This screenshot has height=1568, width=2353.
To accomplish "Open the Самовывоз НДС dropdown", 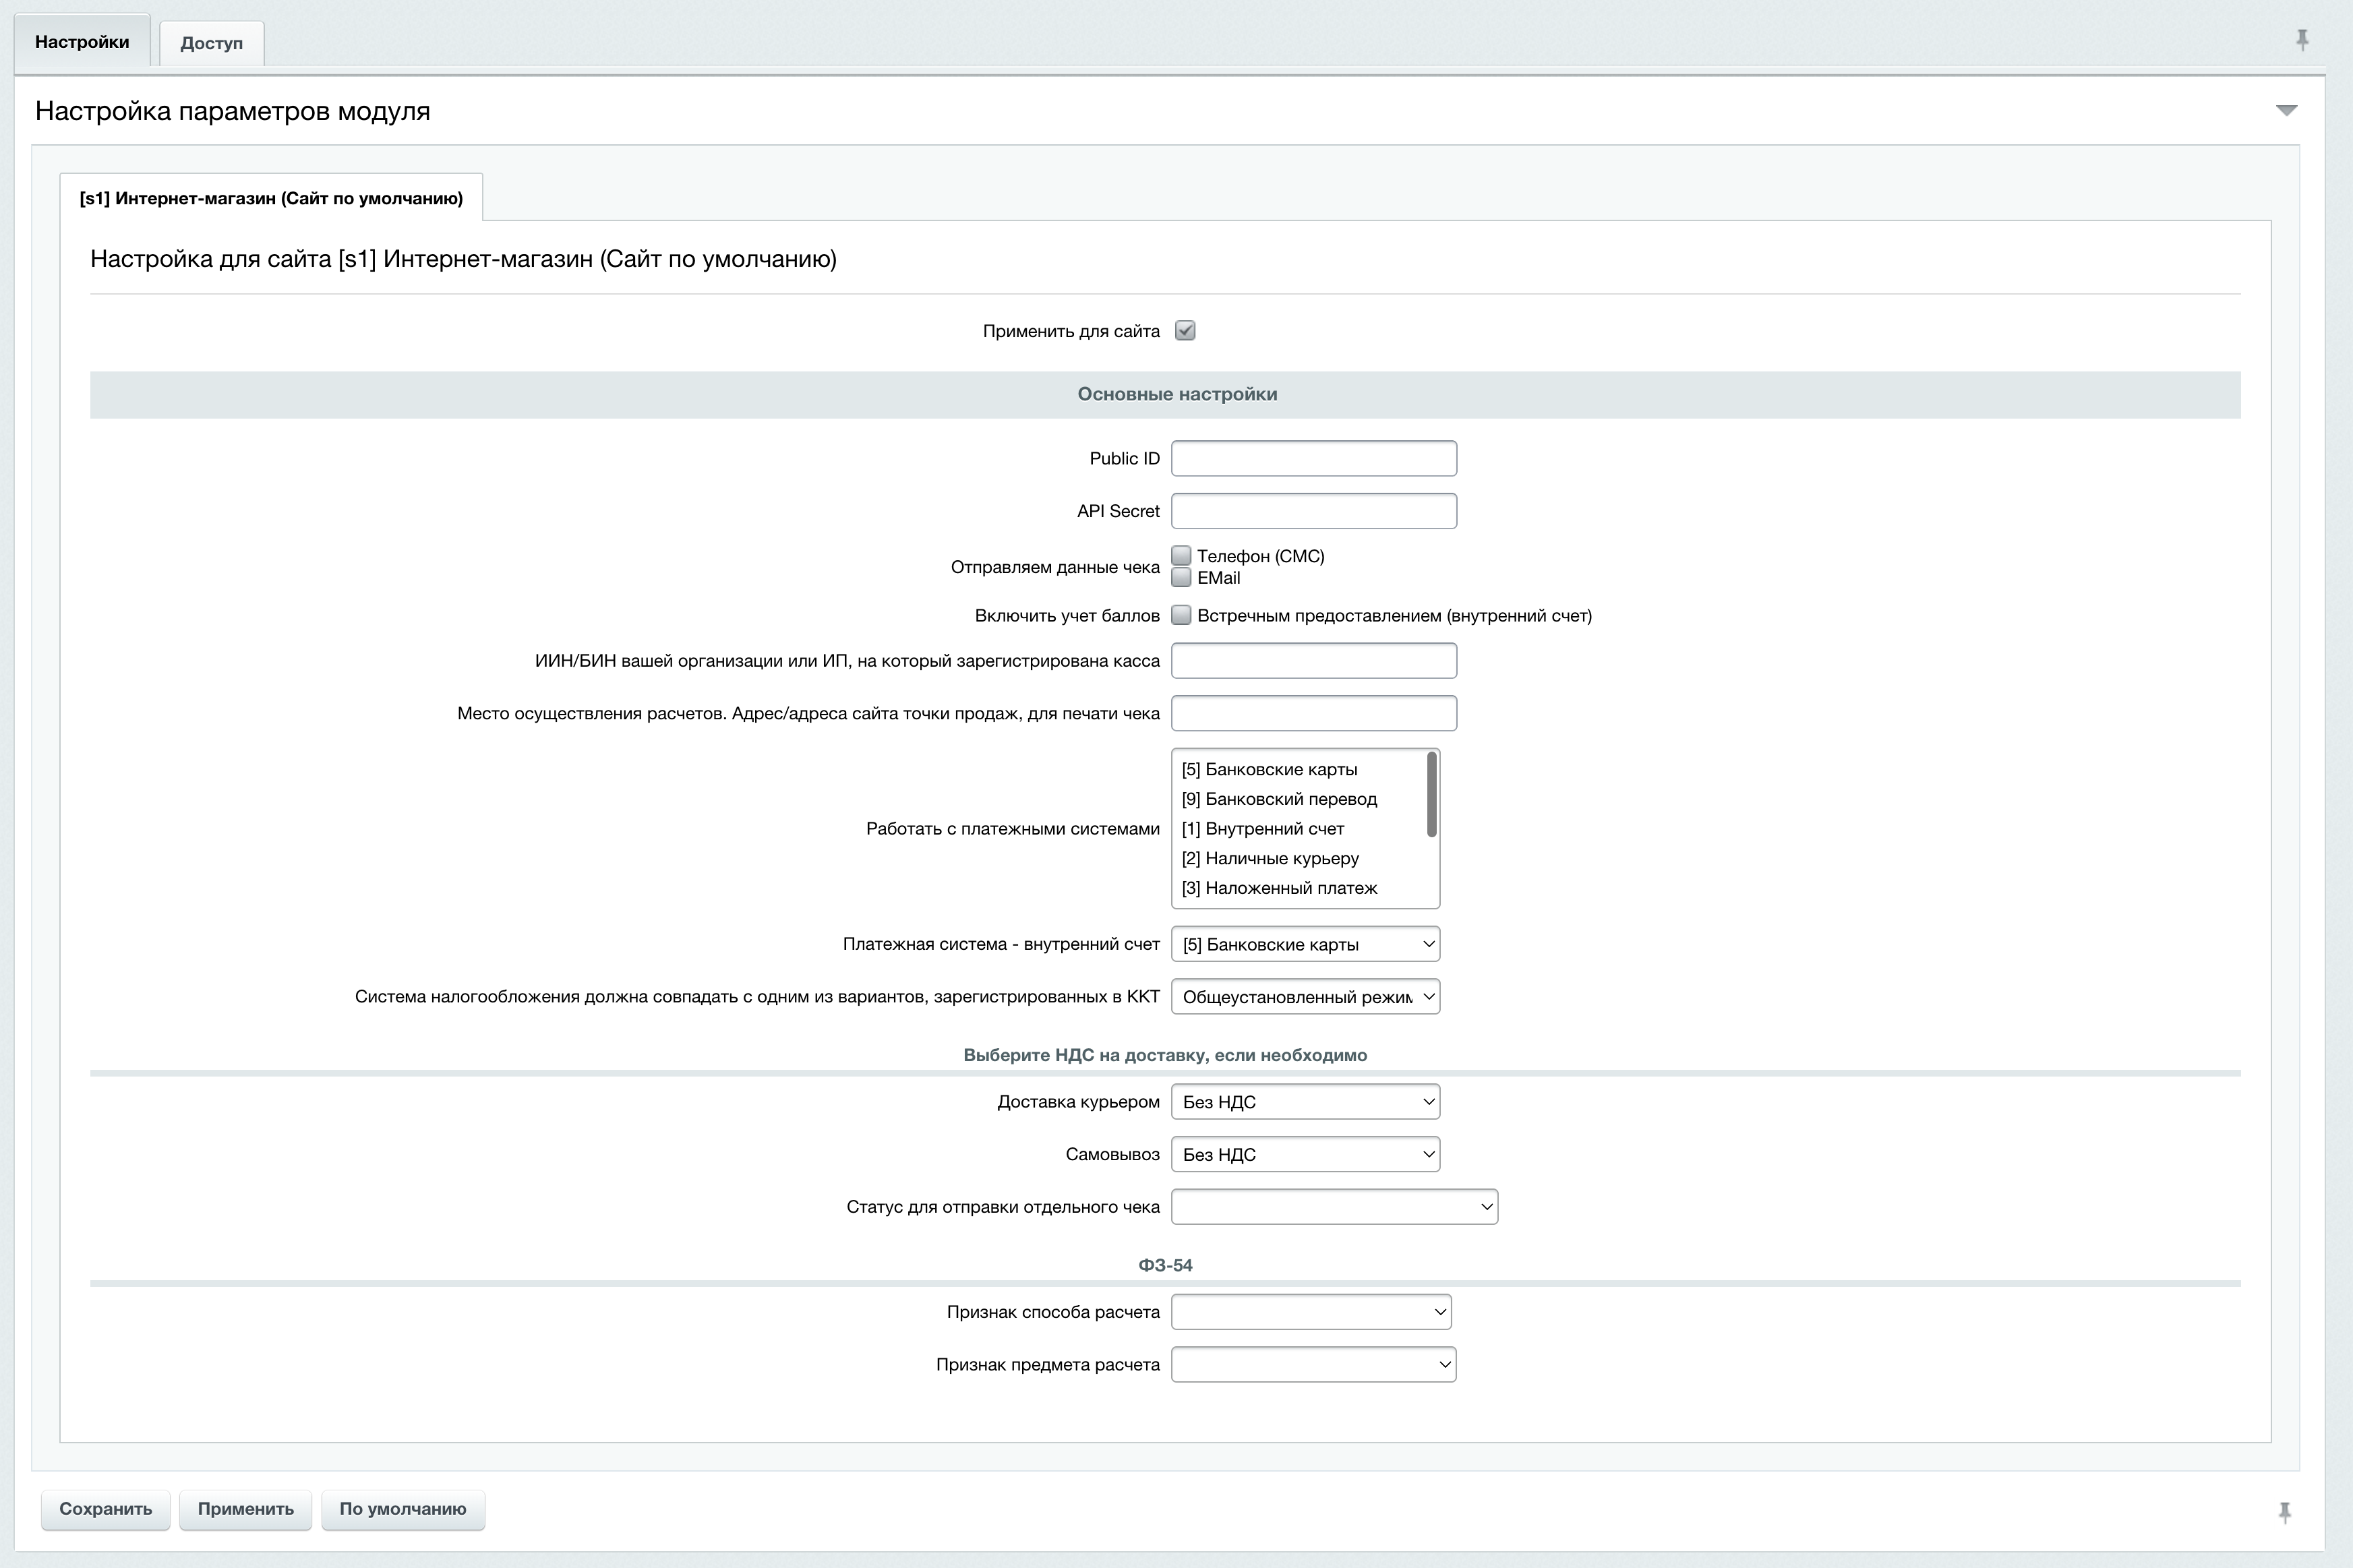I will pos(1305,1154).
